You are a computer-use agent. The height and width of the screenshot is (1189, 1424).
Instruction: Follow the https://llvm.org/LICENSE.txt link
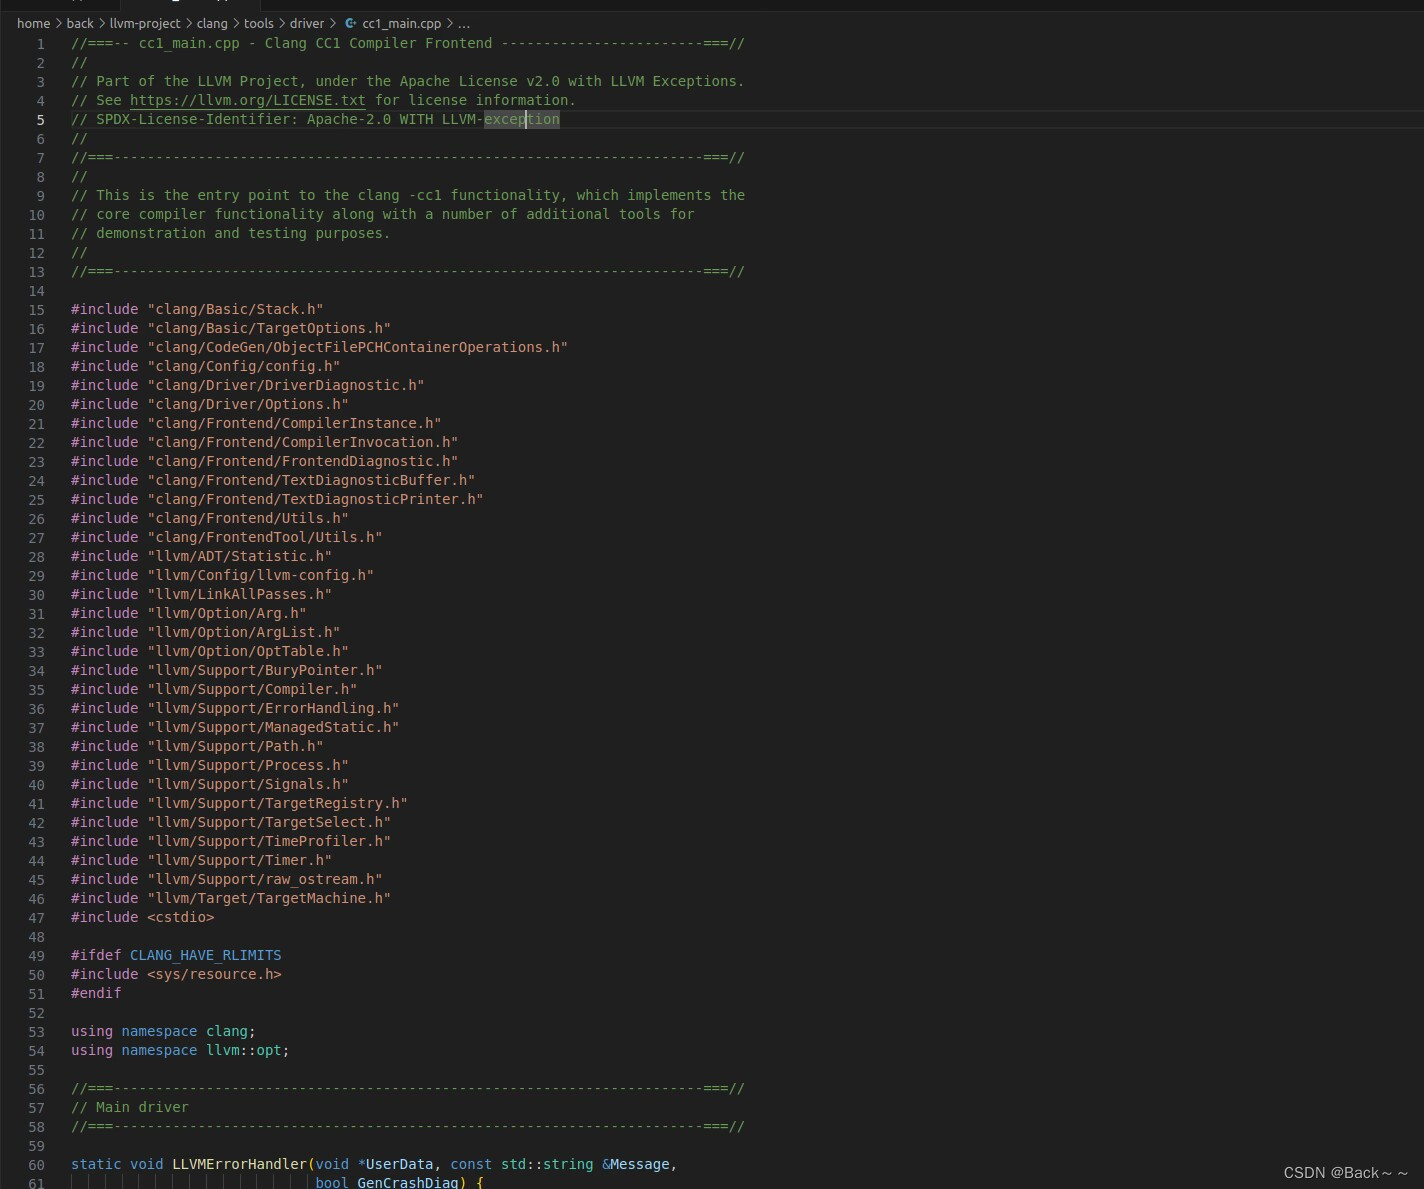tap(248, 100)
